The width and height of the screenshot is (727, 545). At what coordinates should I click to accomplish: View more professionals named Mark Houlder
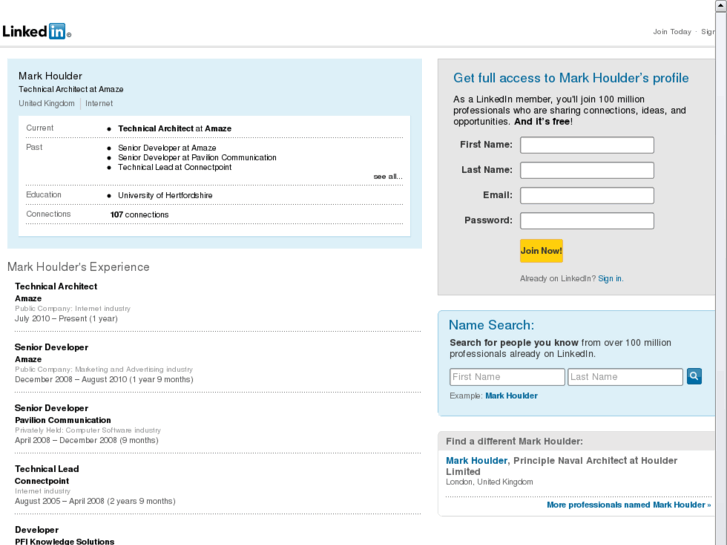pos(628,505)
